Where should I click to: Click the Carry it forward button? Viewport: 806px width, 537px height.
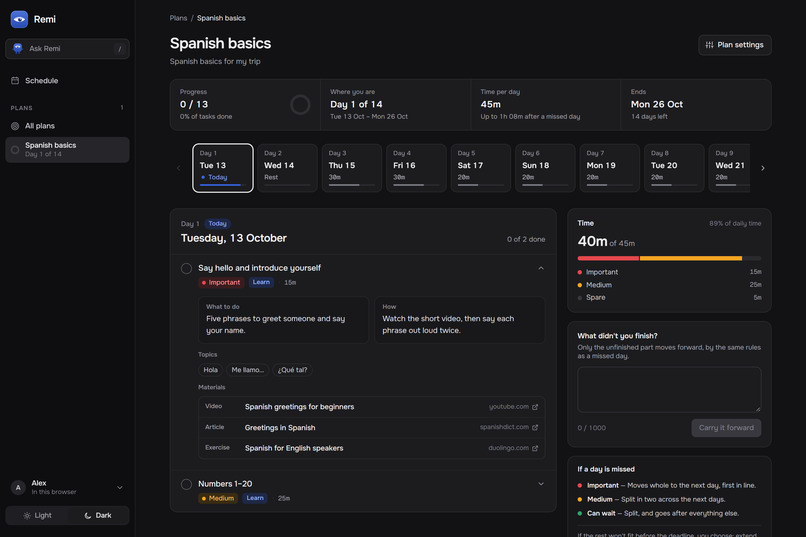(x=726, y=428)
